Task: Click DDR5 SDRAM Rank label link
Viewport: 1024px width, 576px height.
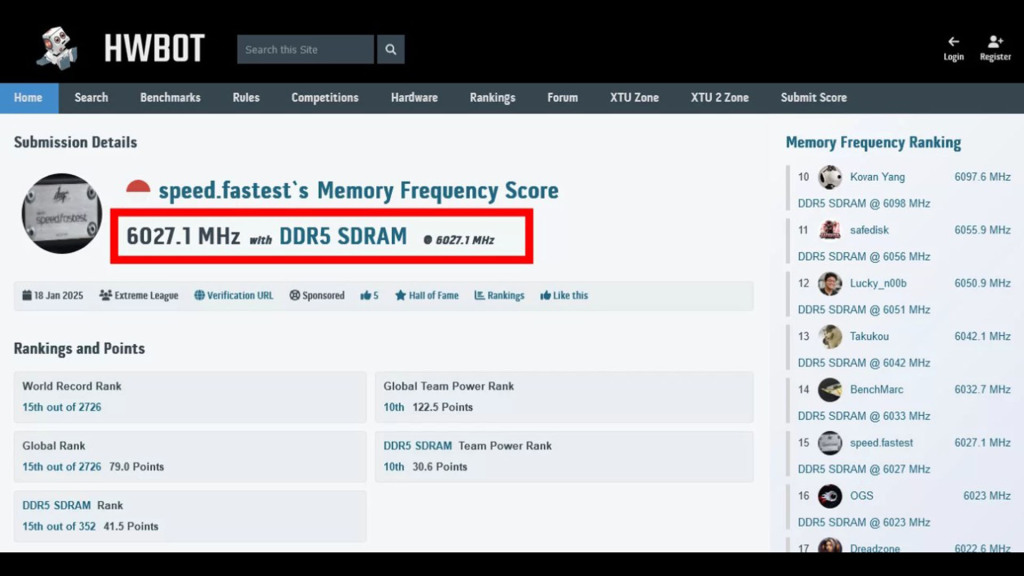Action: click(56, 505)
